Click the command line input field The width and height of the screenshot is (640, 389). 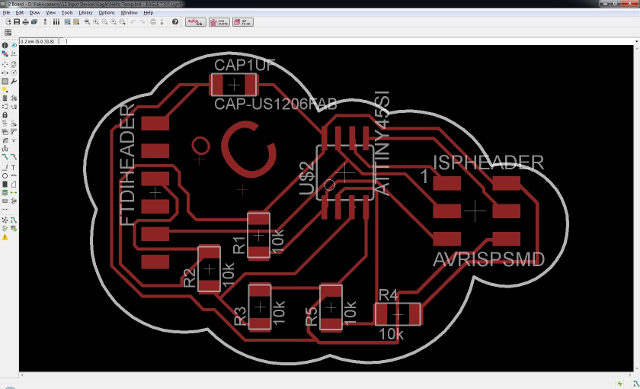[349, 41]
